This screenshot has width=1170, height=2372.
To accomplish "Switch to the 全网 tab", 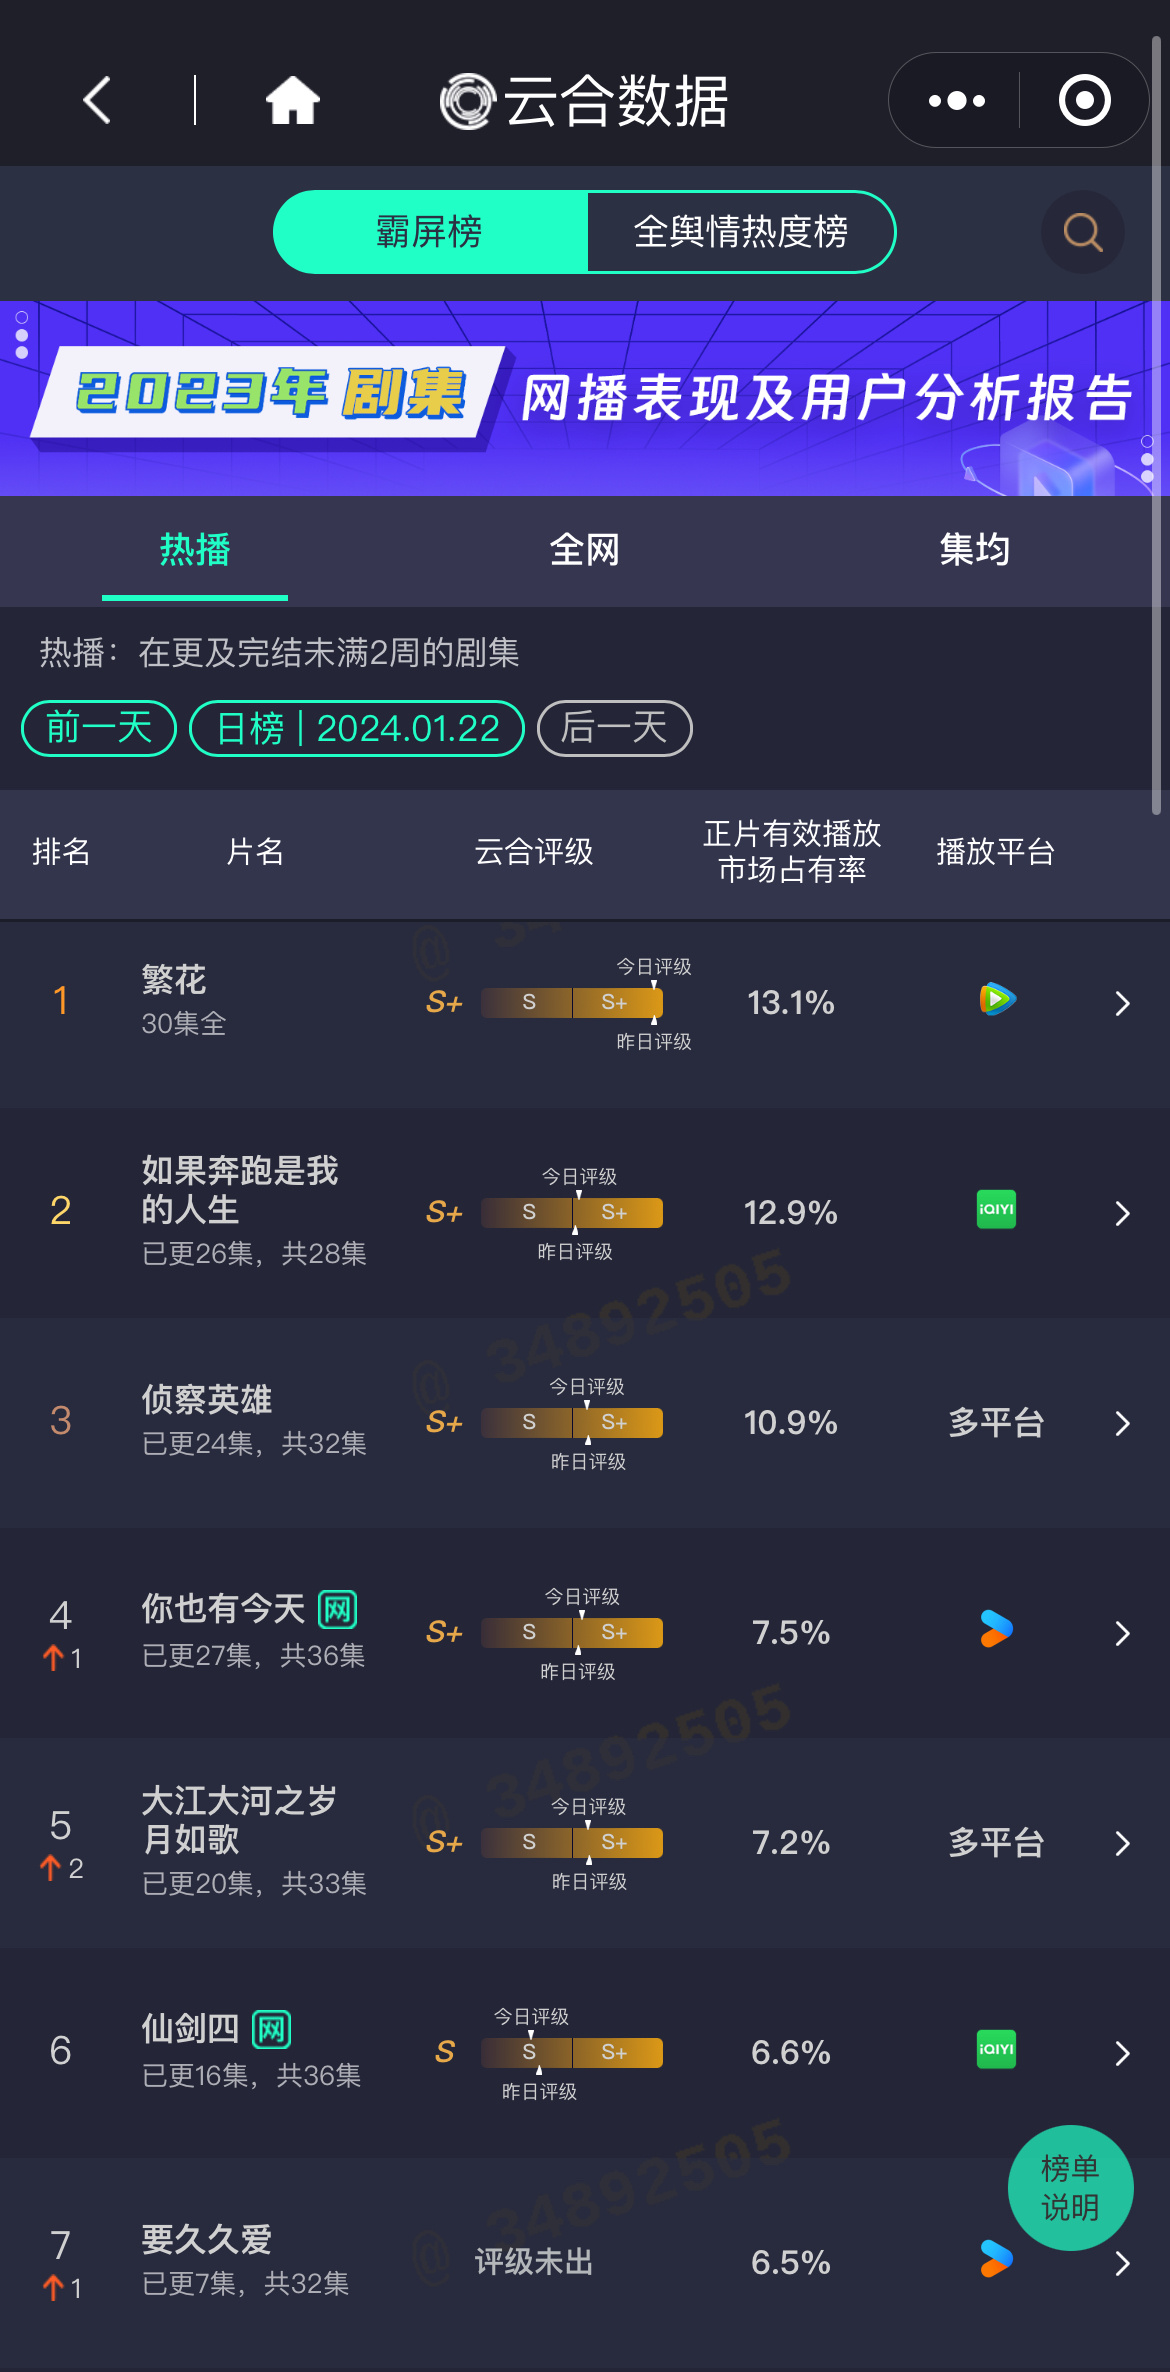I will (585, 549).
